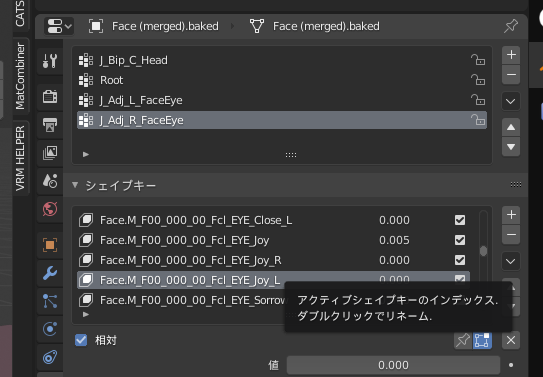
Task: Click the シェイプキー panel drag grip
Action: click(516, 185)
